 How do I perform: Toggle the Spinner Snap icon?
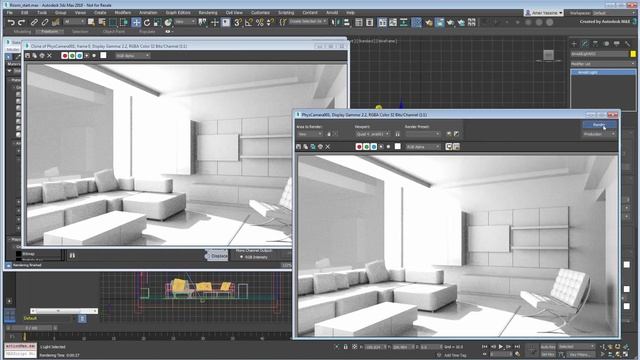coord(270,22)
